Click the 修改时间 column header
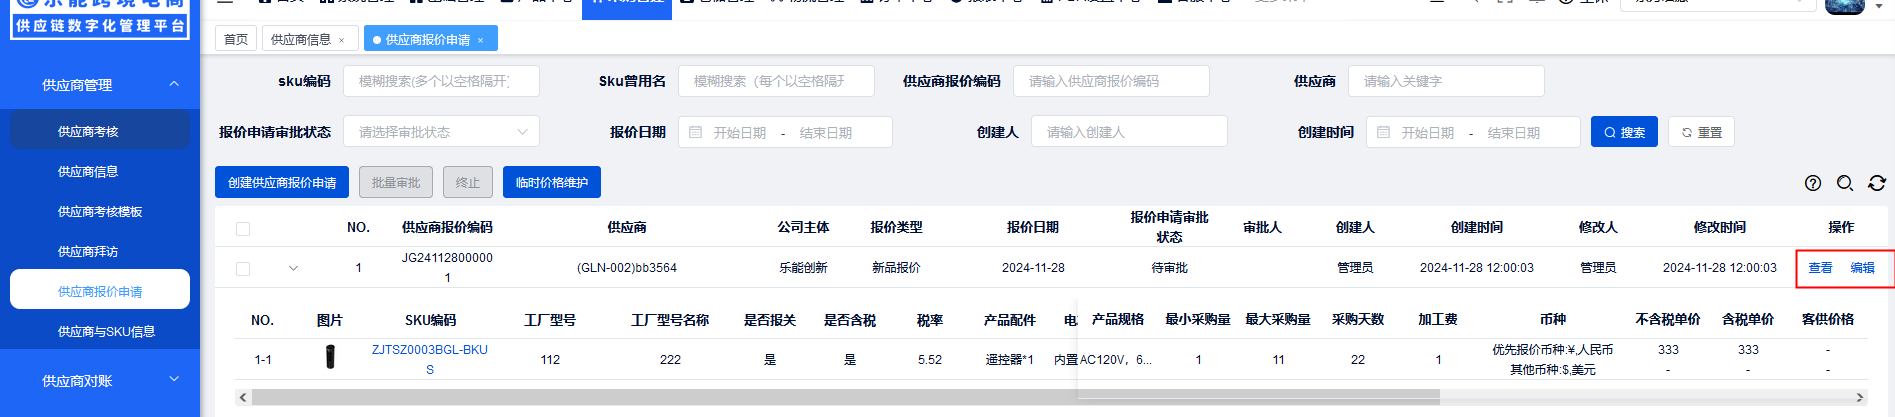Image resolution: width=1895 pixels, height=417 pixels. coord(1720,227)
